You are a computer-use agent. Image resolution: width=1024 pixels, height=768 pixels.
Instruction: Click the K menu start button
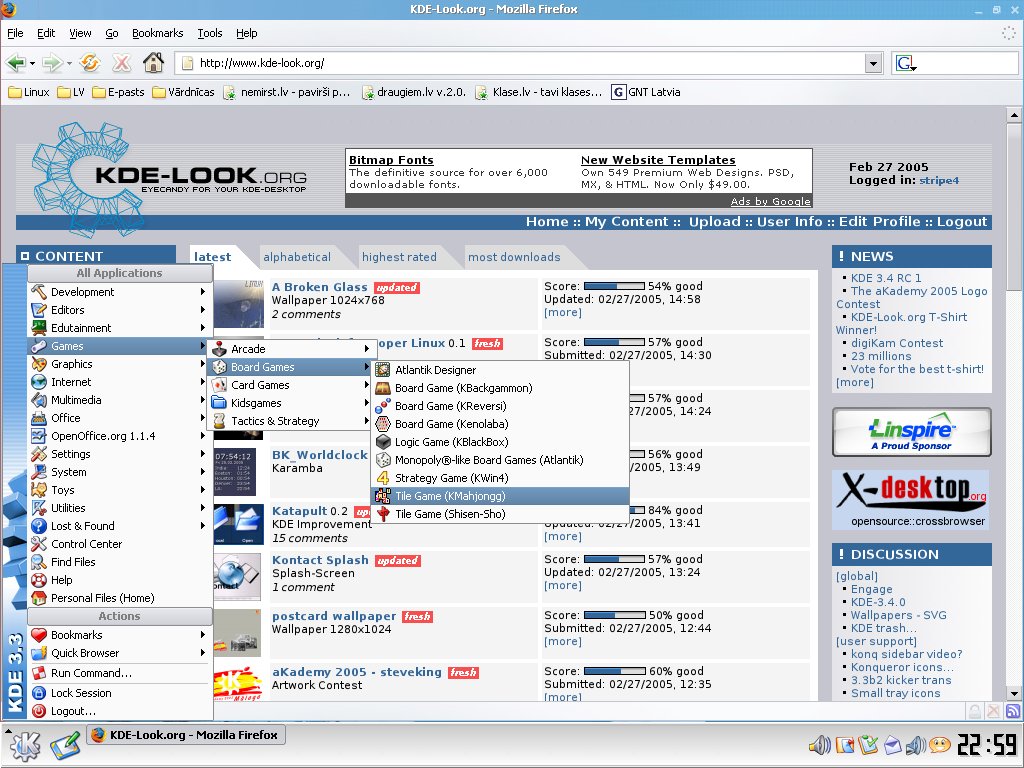tap(25, 745)
